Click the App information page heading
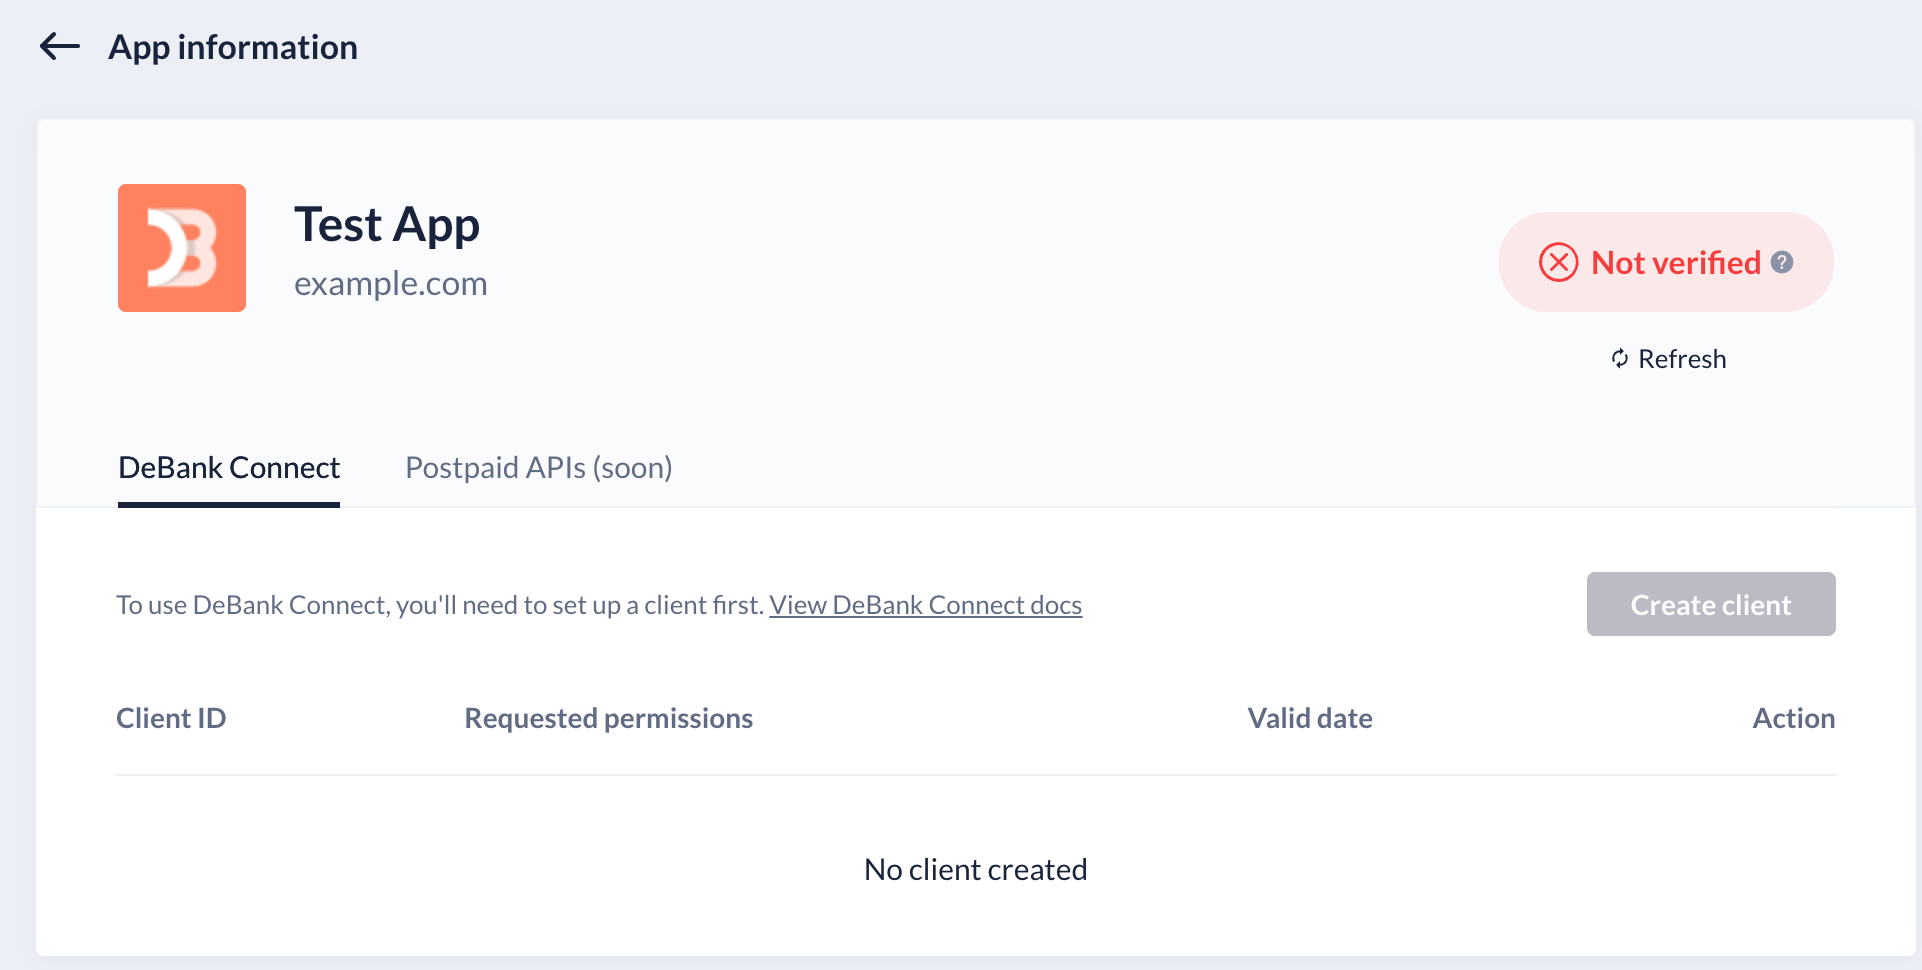 click(233, 47)
